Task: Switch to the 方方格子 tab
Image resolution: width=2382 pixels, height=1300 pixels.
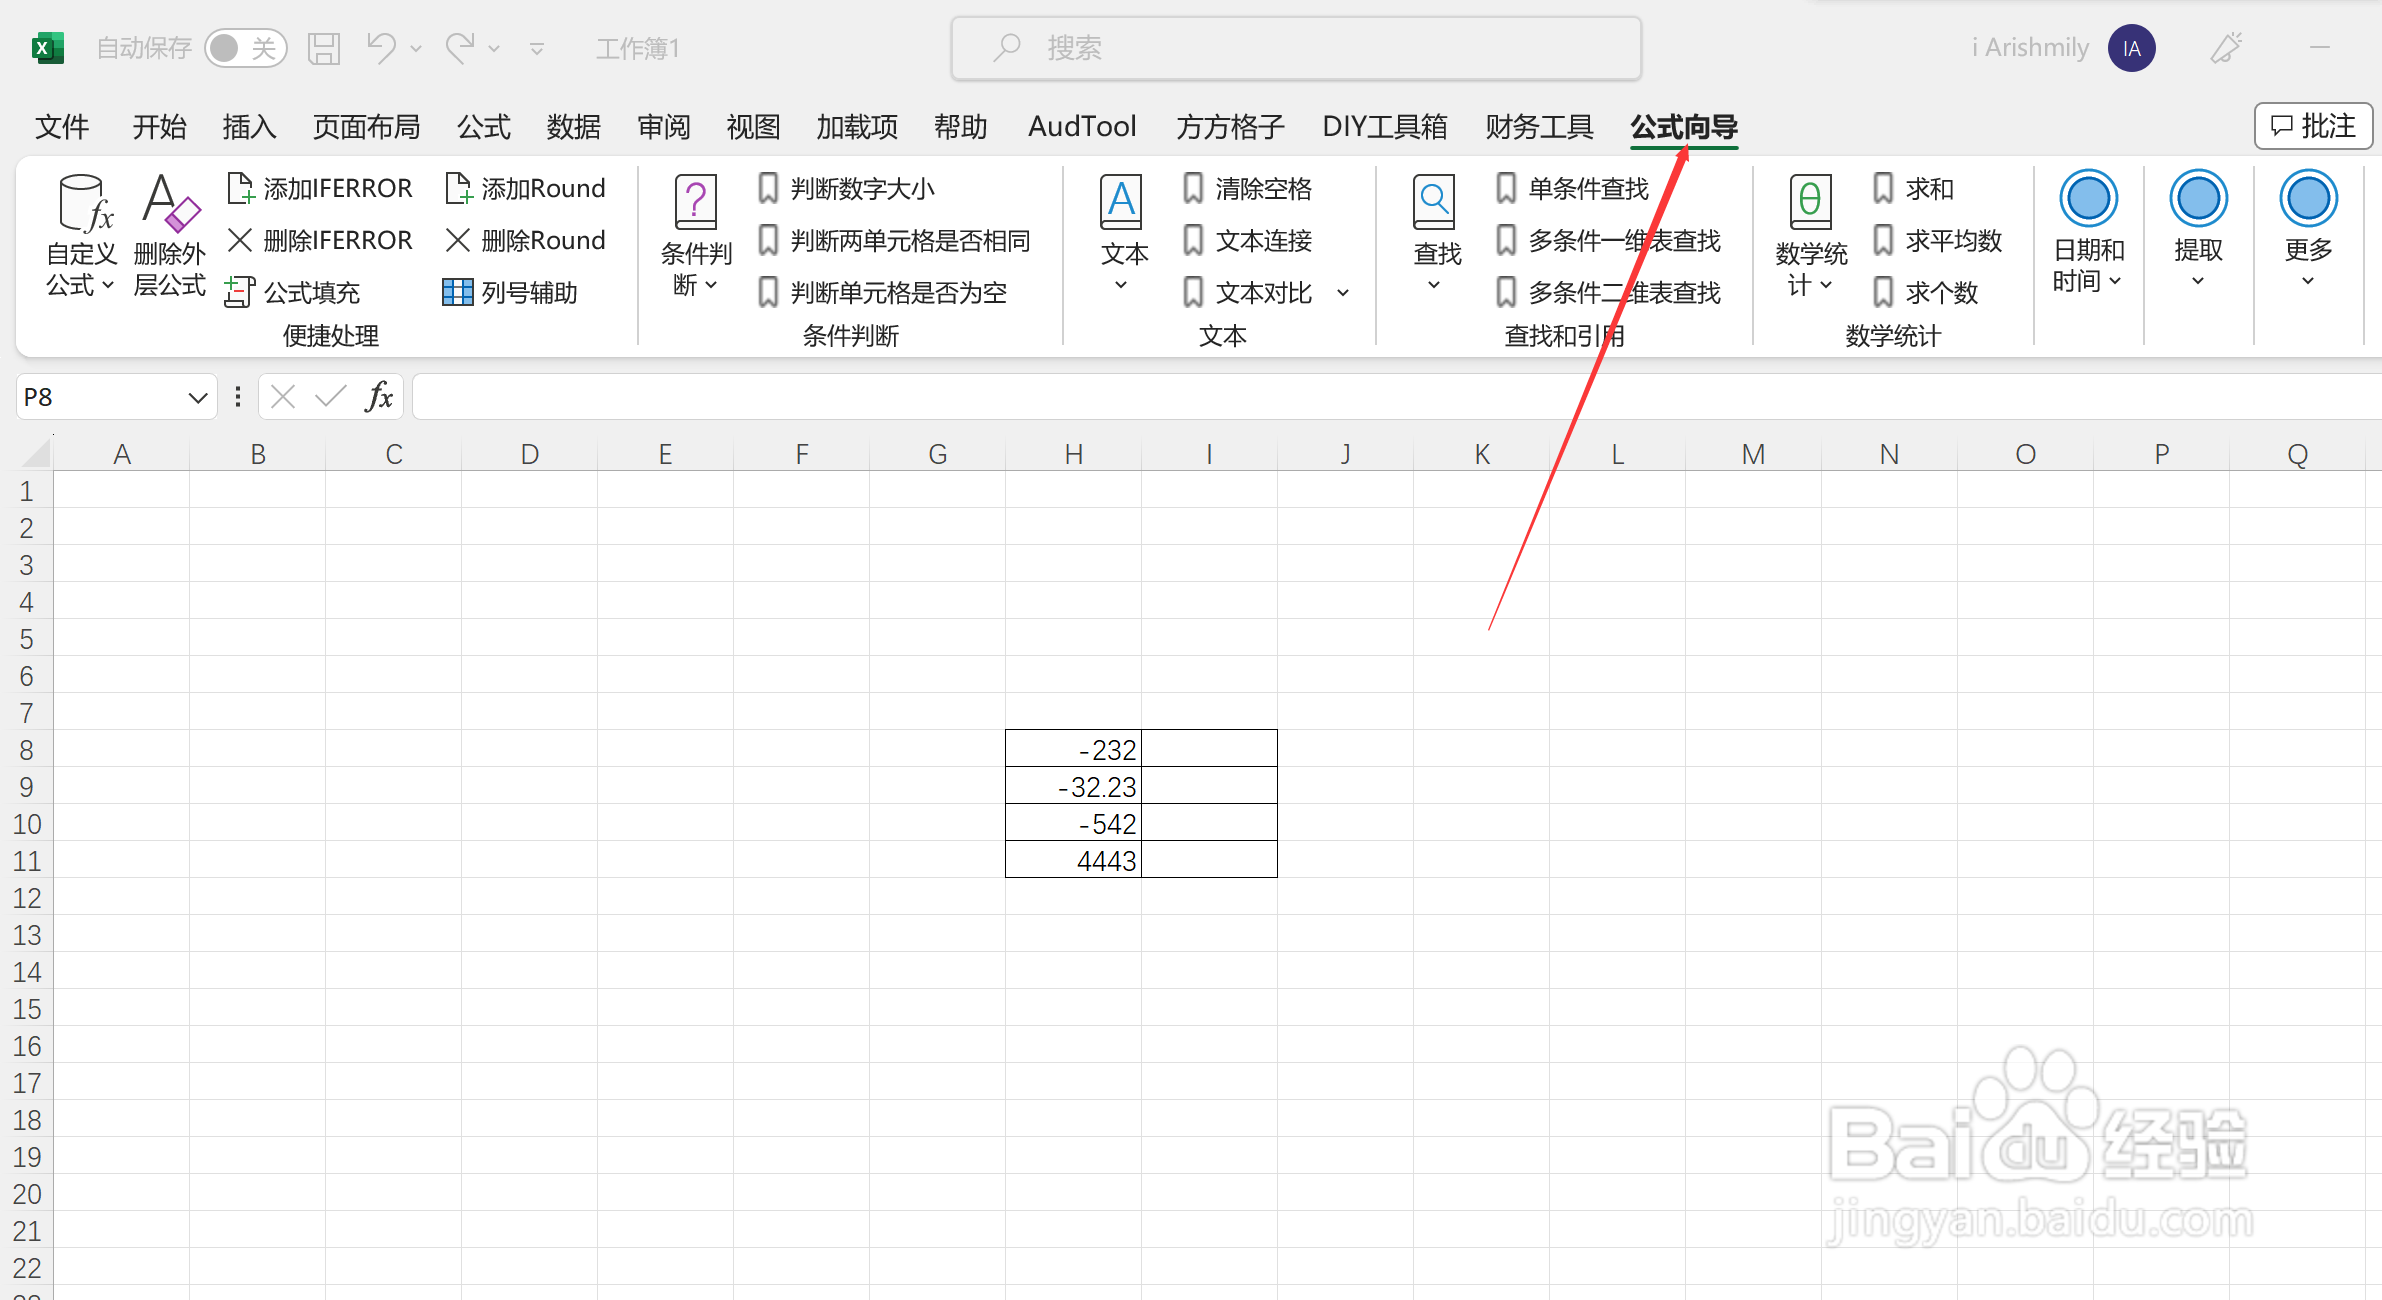Action: tap(1229, 127)
